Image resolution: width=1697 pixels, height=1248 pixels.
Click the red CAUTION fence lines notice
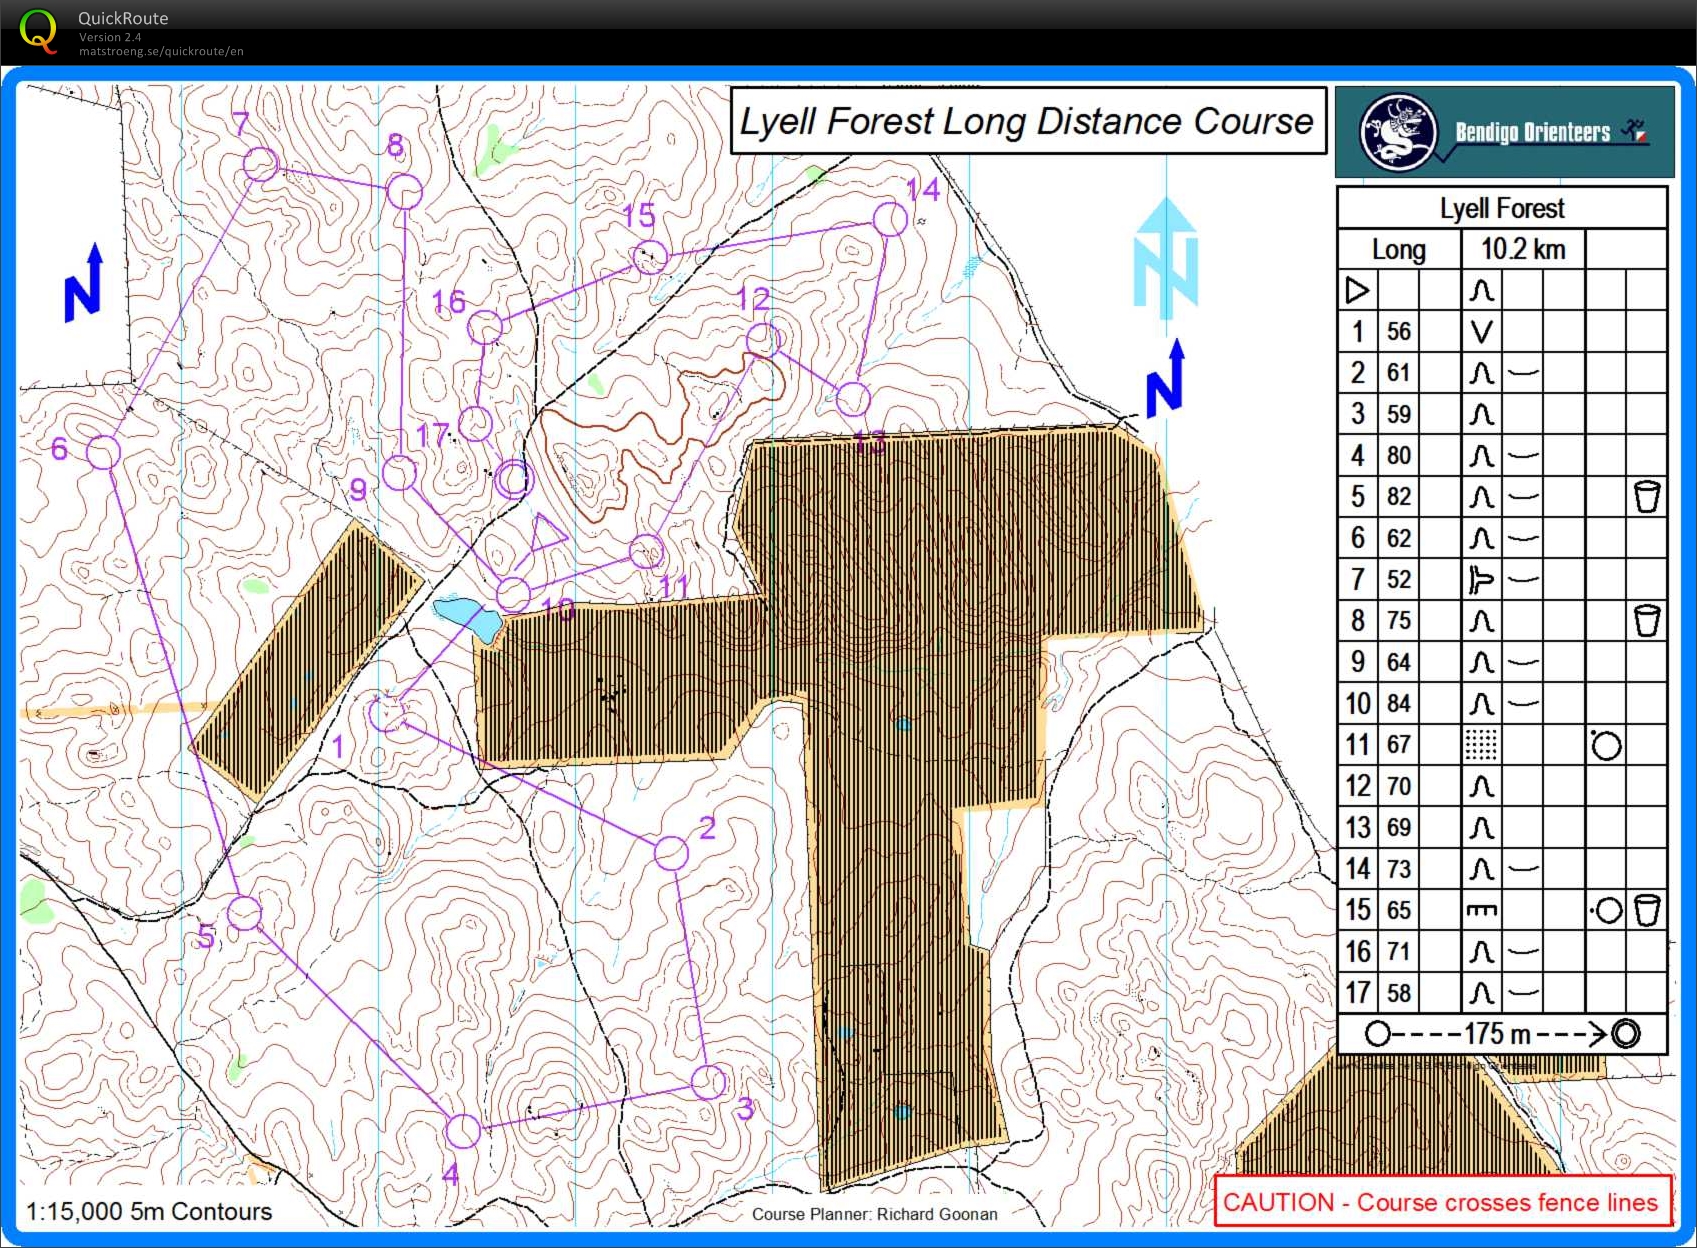(1440, 1202)
